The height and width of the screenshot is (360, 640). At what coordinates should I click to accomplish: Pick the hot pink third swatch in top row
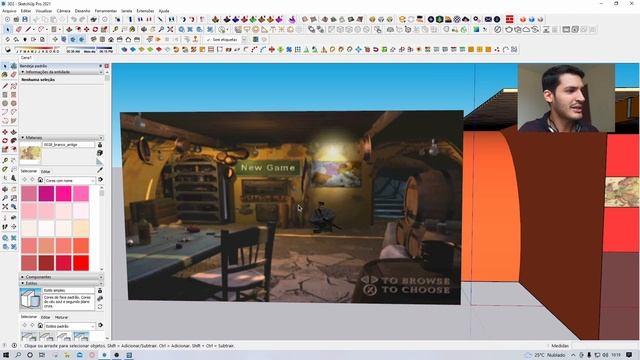pyautogui.click(x=64, y=193)
